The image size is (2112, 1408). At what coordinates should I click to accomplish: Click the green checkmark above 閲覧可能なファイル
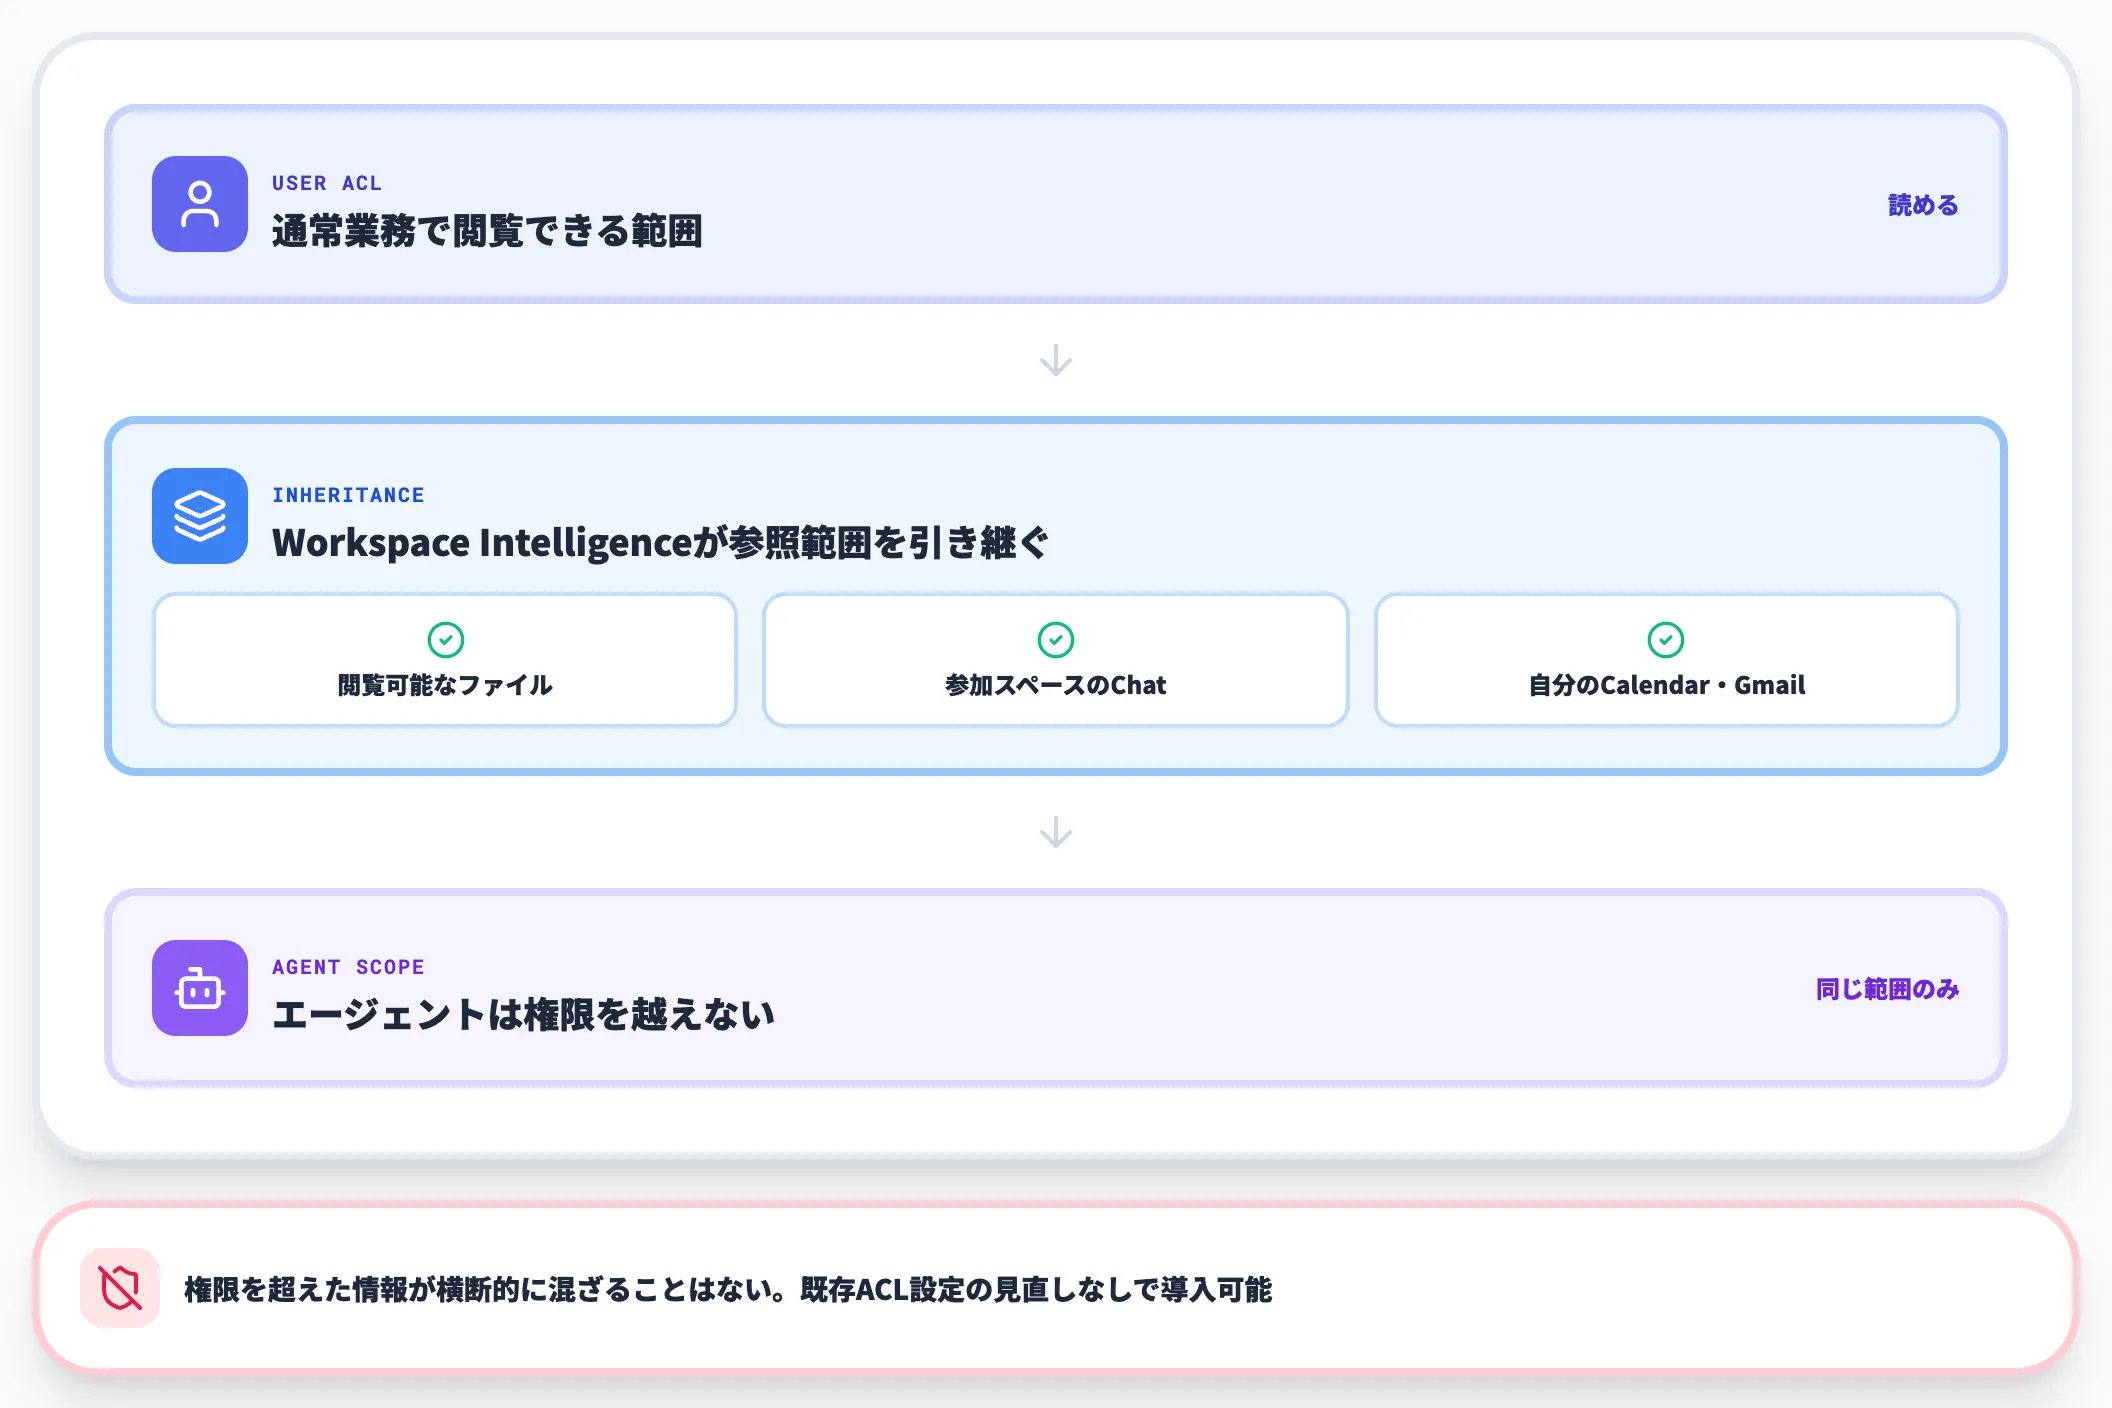click(445, 640)
